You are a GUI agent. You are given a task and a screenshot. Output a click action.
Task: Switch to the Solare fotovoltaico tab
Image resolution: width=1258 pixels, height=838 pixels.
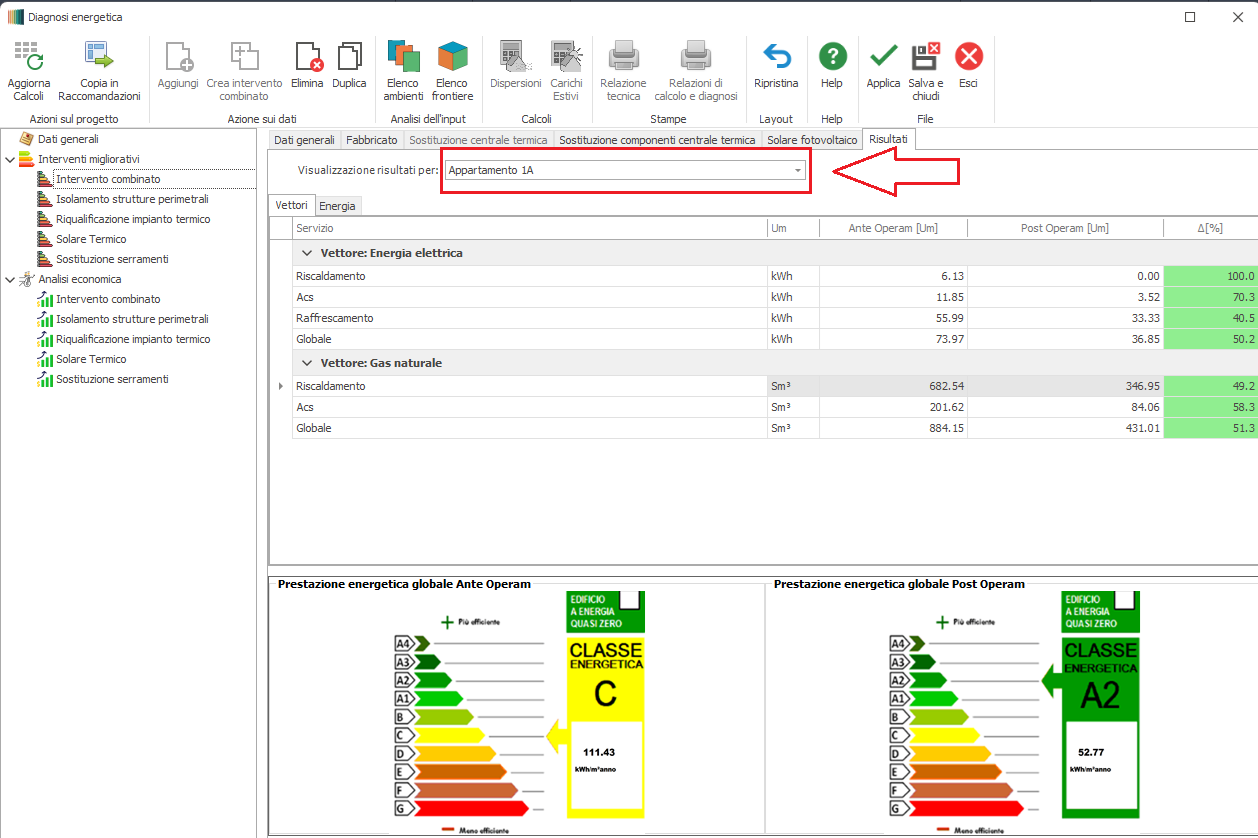[x=812, y=140]
